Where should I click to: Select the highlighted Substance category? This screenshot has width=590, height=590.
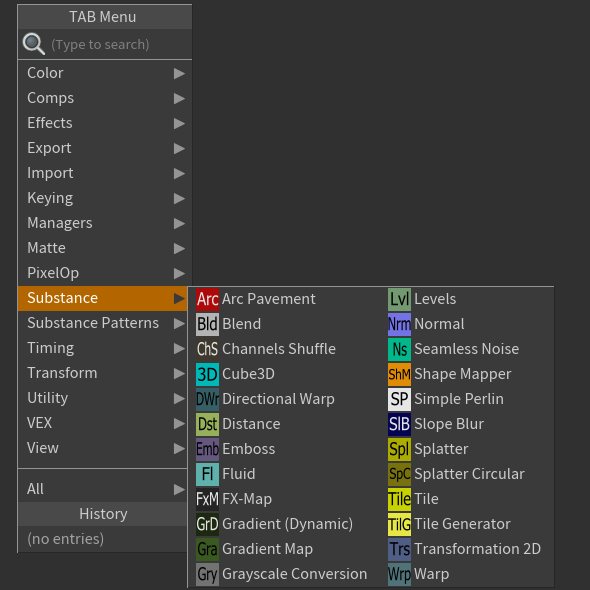pos(103,298)
